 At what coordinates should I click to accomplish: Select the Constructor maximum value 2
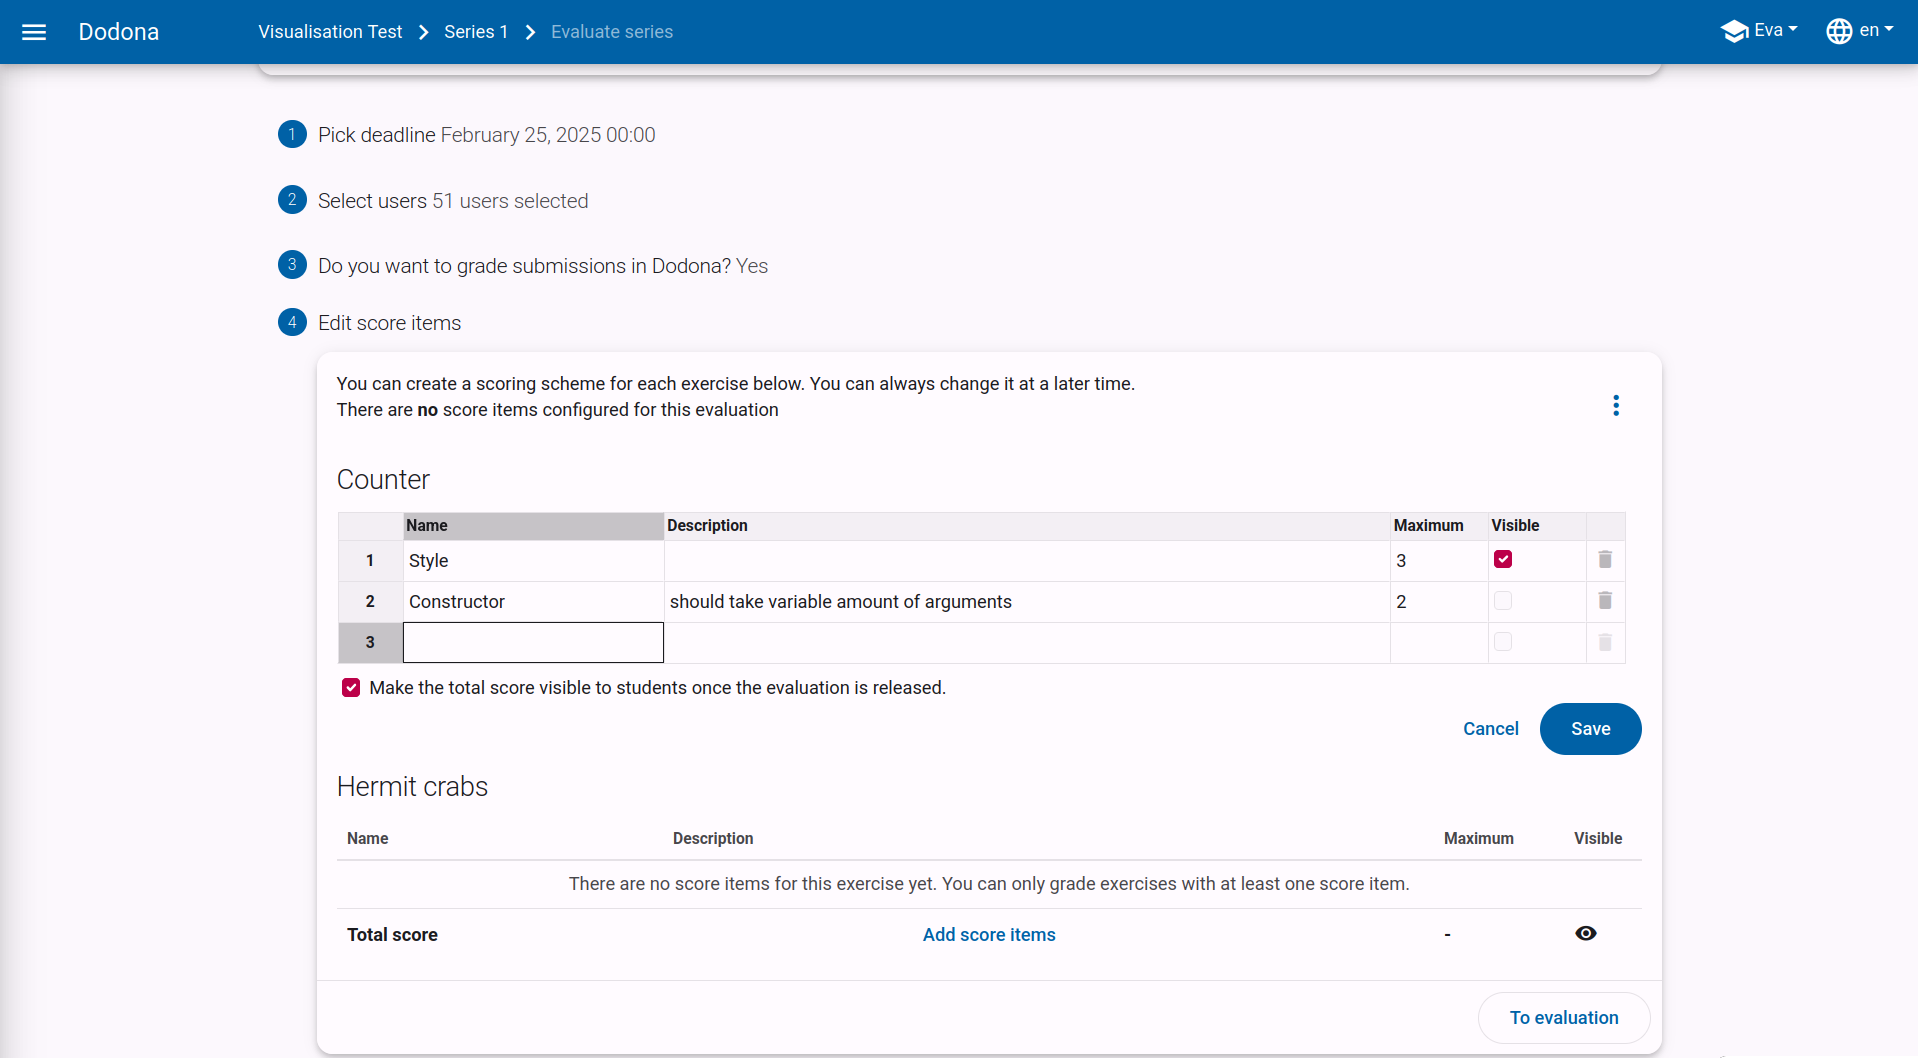pos(1439,602)
